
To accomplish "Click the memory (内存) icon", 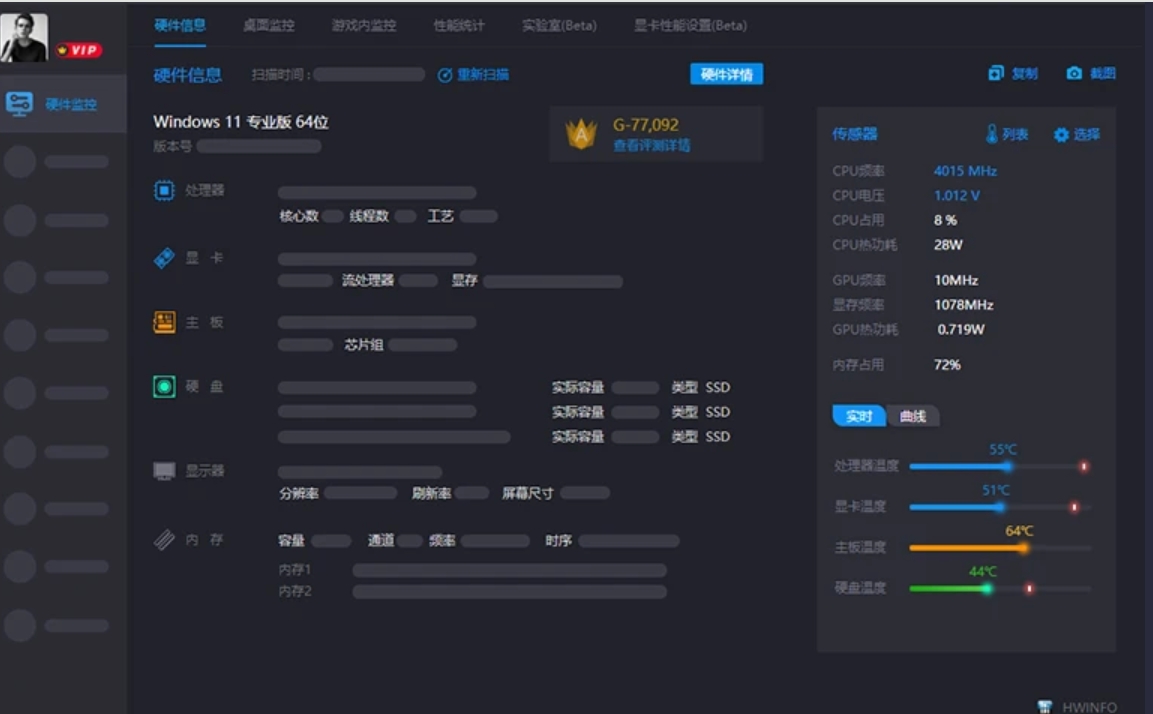I will [x=164, y=540].
